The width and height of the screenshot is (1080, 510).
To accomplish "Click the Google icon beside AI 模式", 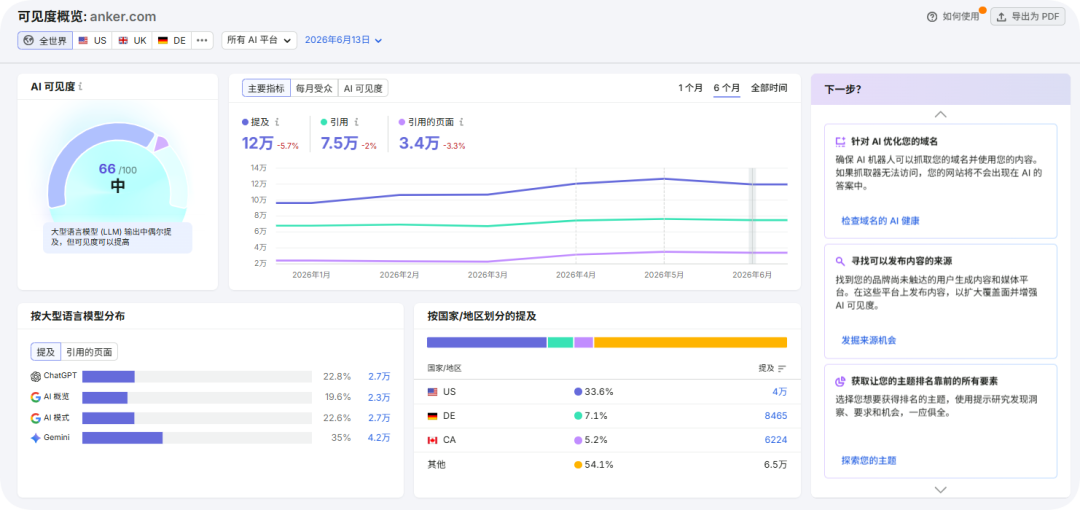I will click(x=36, y=418).
